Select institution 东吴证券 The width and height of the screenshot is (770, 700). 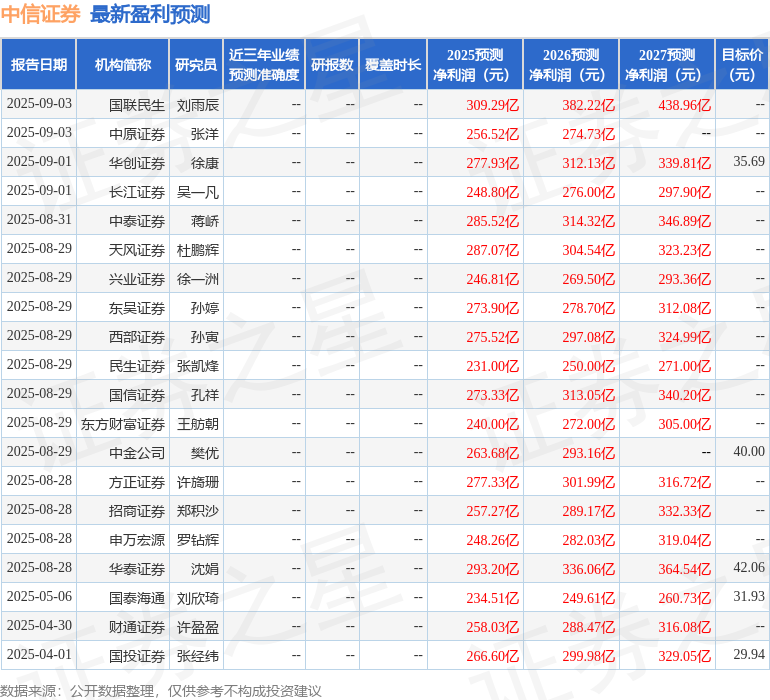(x=137, y=308)
